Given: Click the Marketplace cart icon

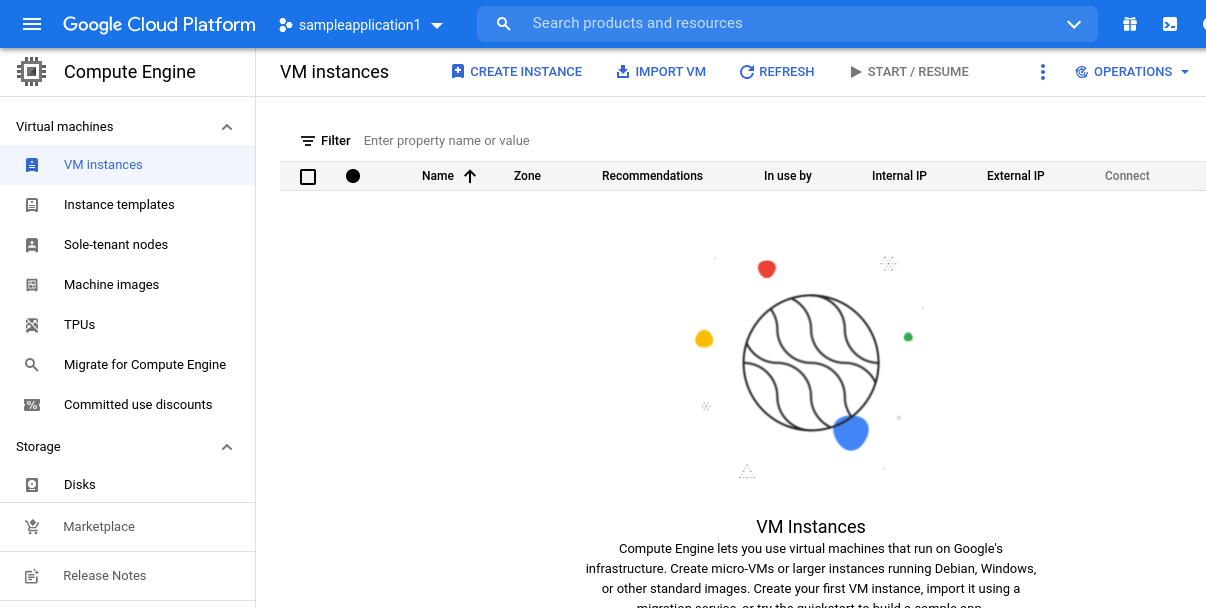Looking at the screenshot, I should click(32, 527).
